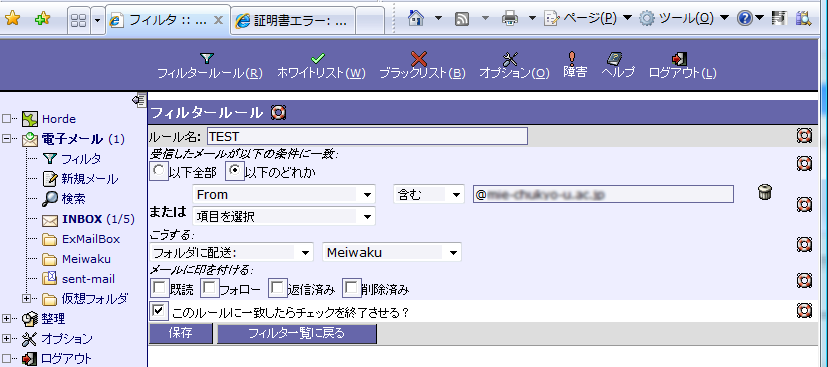Open the 含む match-type dropdown

[428, 194]
